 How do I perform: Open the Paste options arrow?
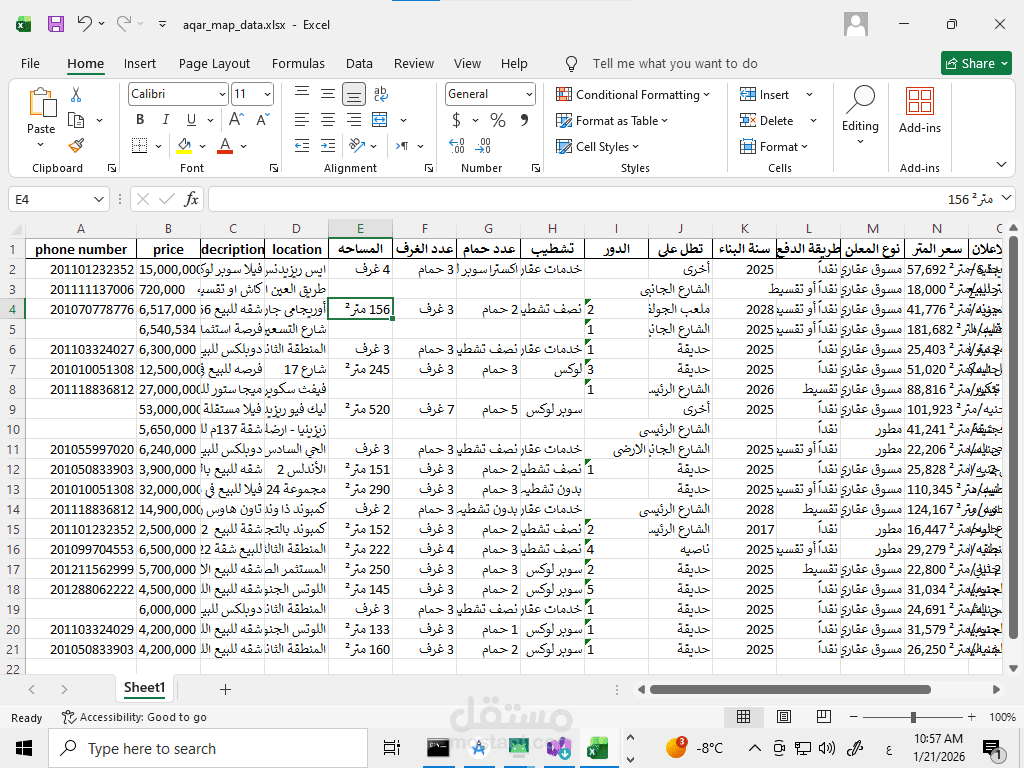(40, 145)
